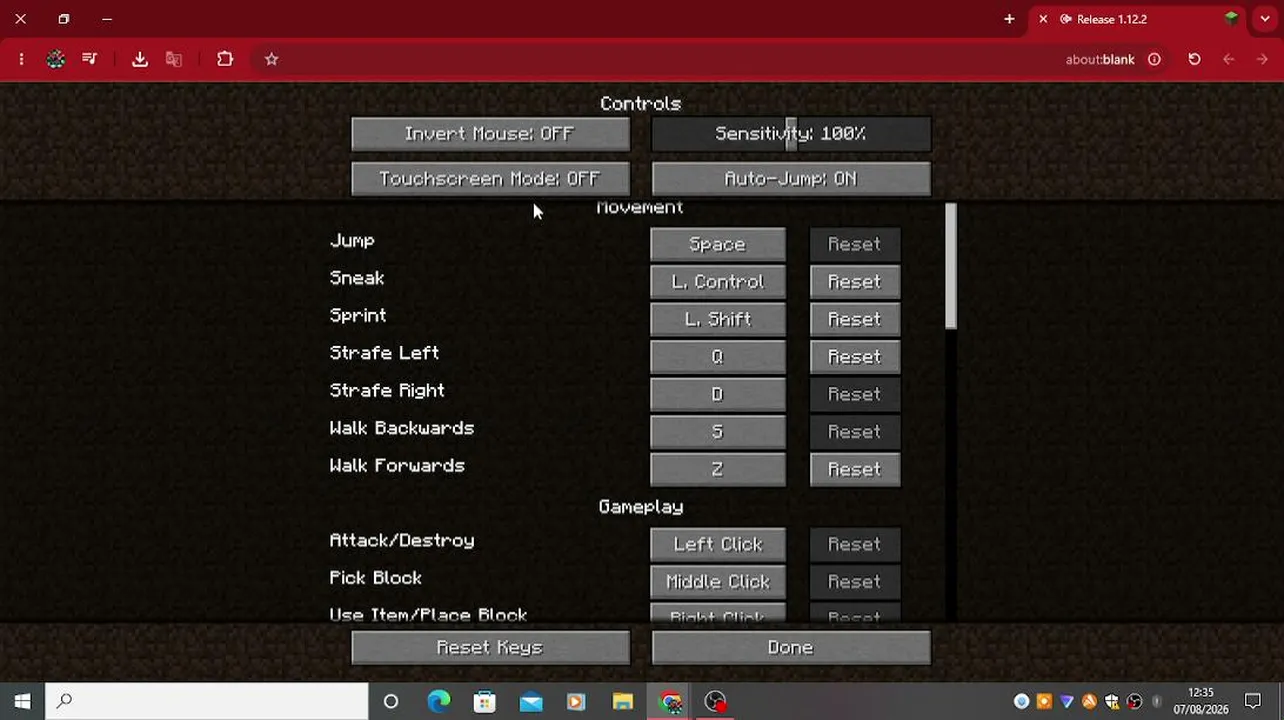The height and width of the screenshot is (720, 1284).
Task: Reload the page
Action: [x=1194, y=60]
